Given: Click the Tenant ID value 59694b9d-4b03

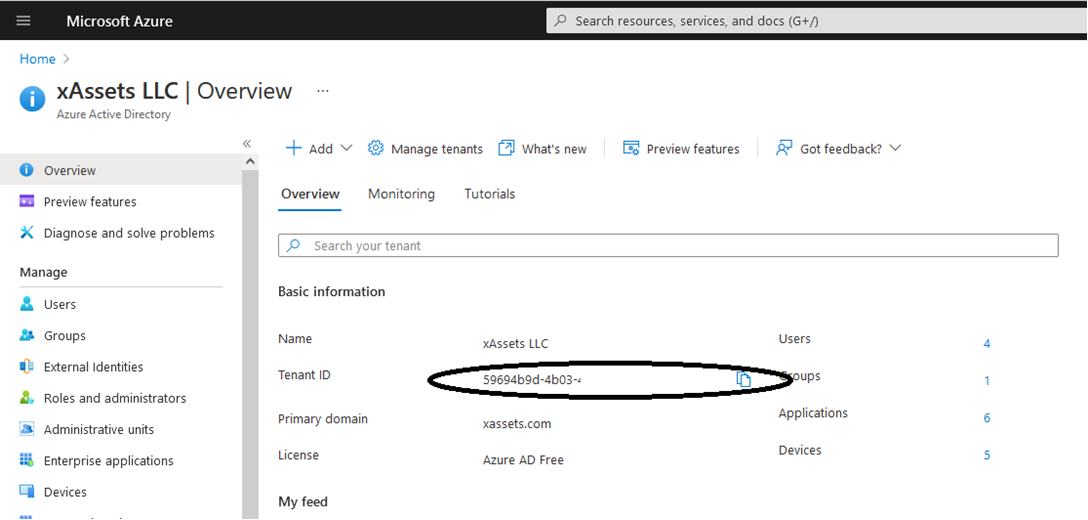Looking at the screenshot, I should click(532, 380).
